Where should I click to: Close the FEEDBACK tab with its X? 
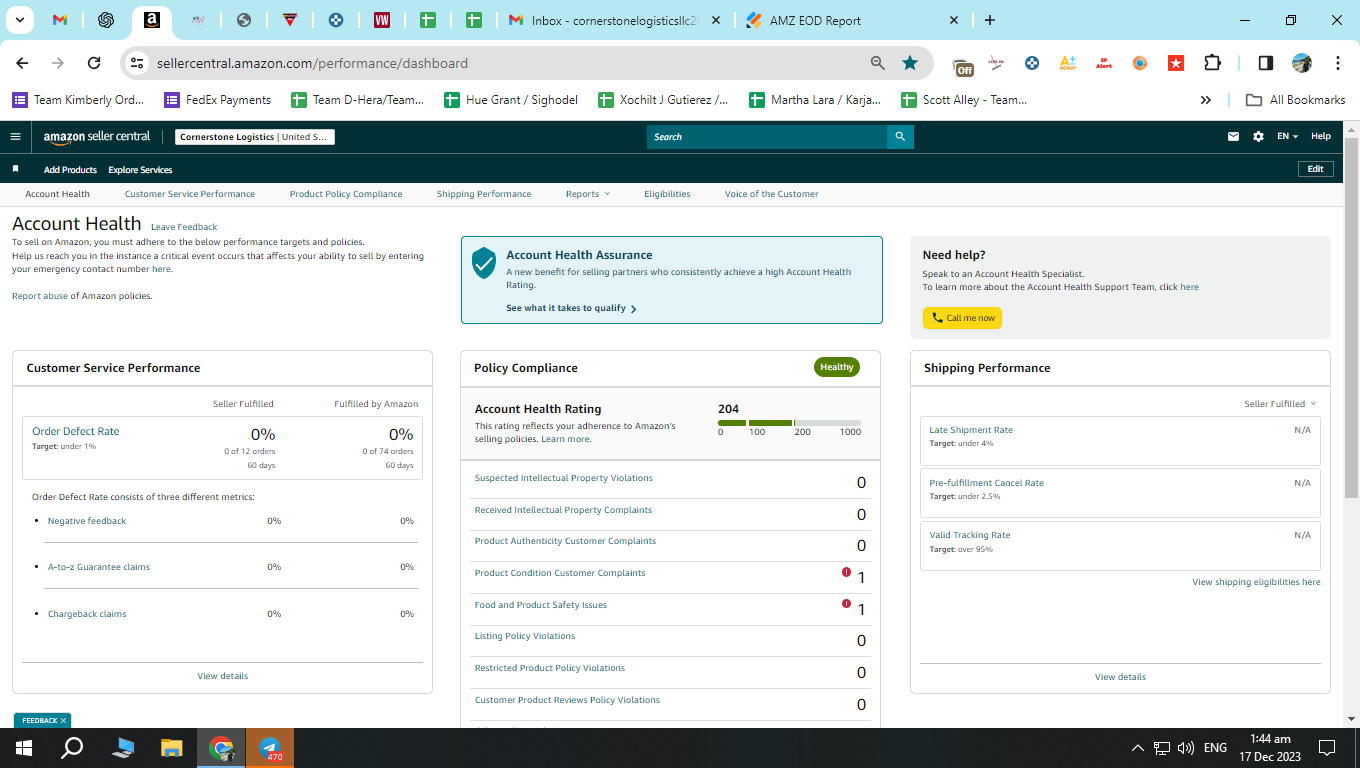(63, 720)
